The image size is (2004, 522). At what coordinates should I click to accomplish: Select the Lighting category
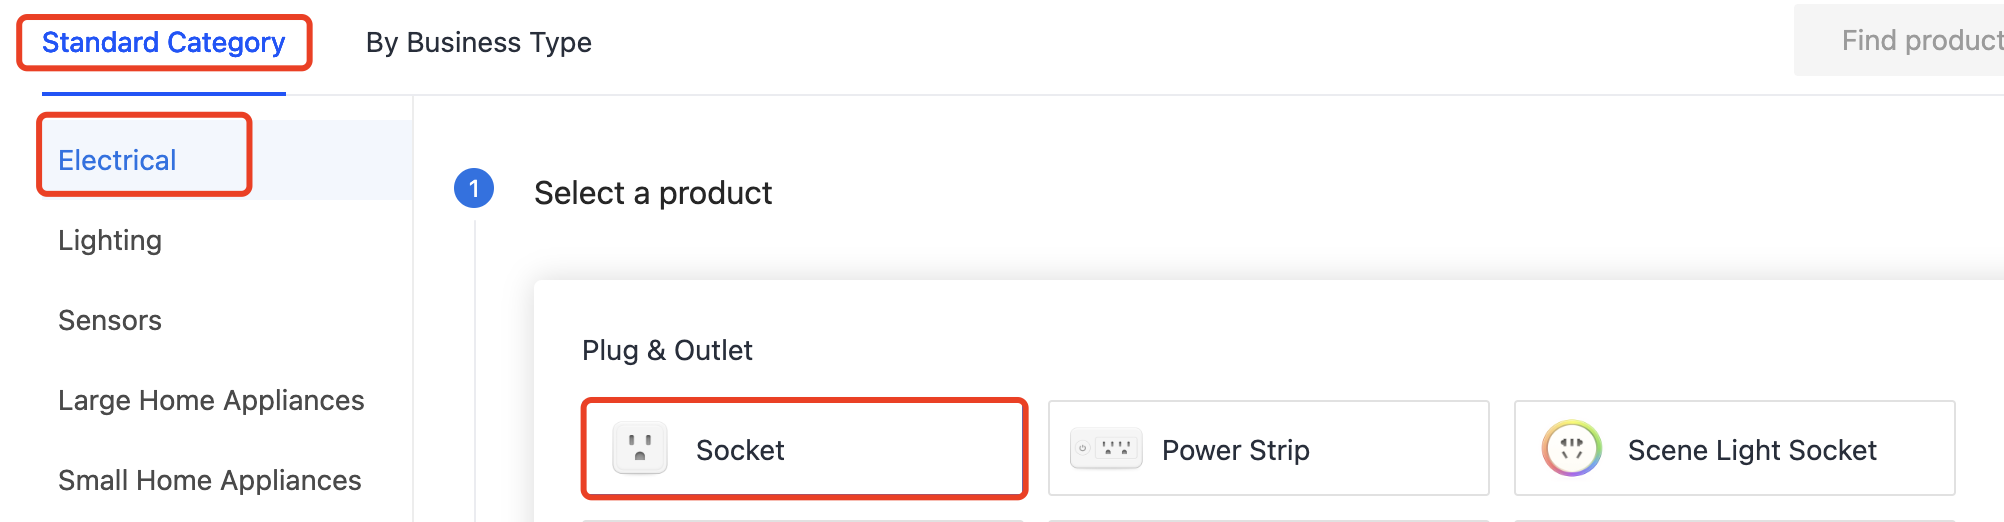click(x=110, y=240)
